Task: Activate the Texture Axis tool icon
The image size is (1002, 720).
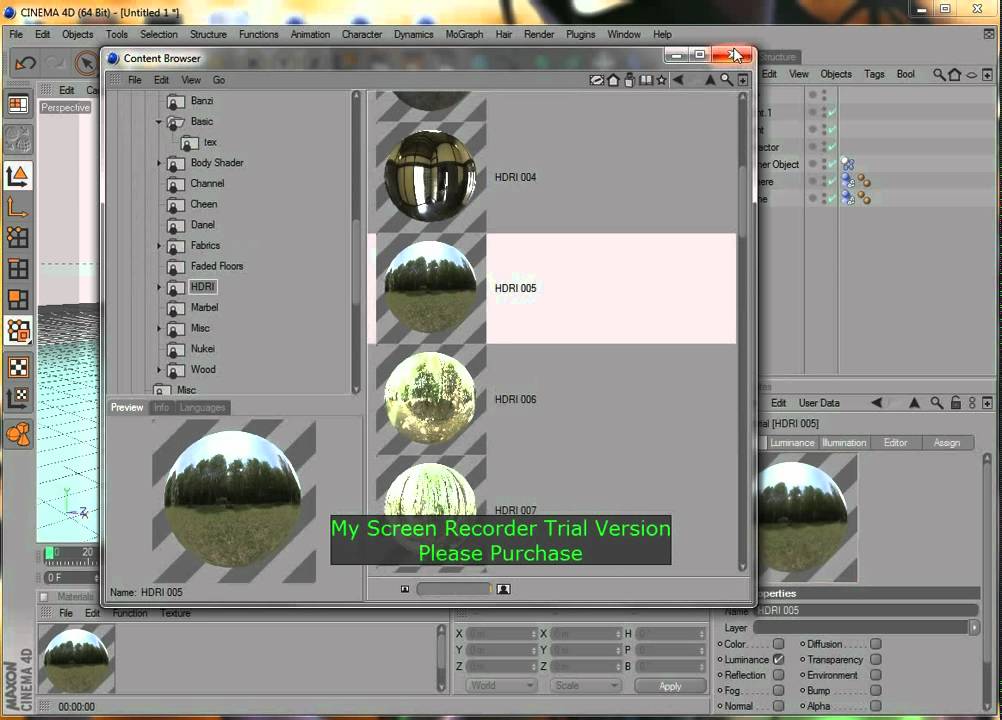Action: point(18,397)
